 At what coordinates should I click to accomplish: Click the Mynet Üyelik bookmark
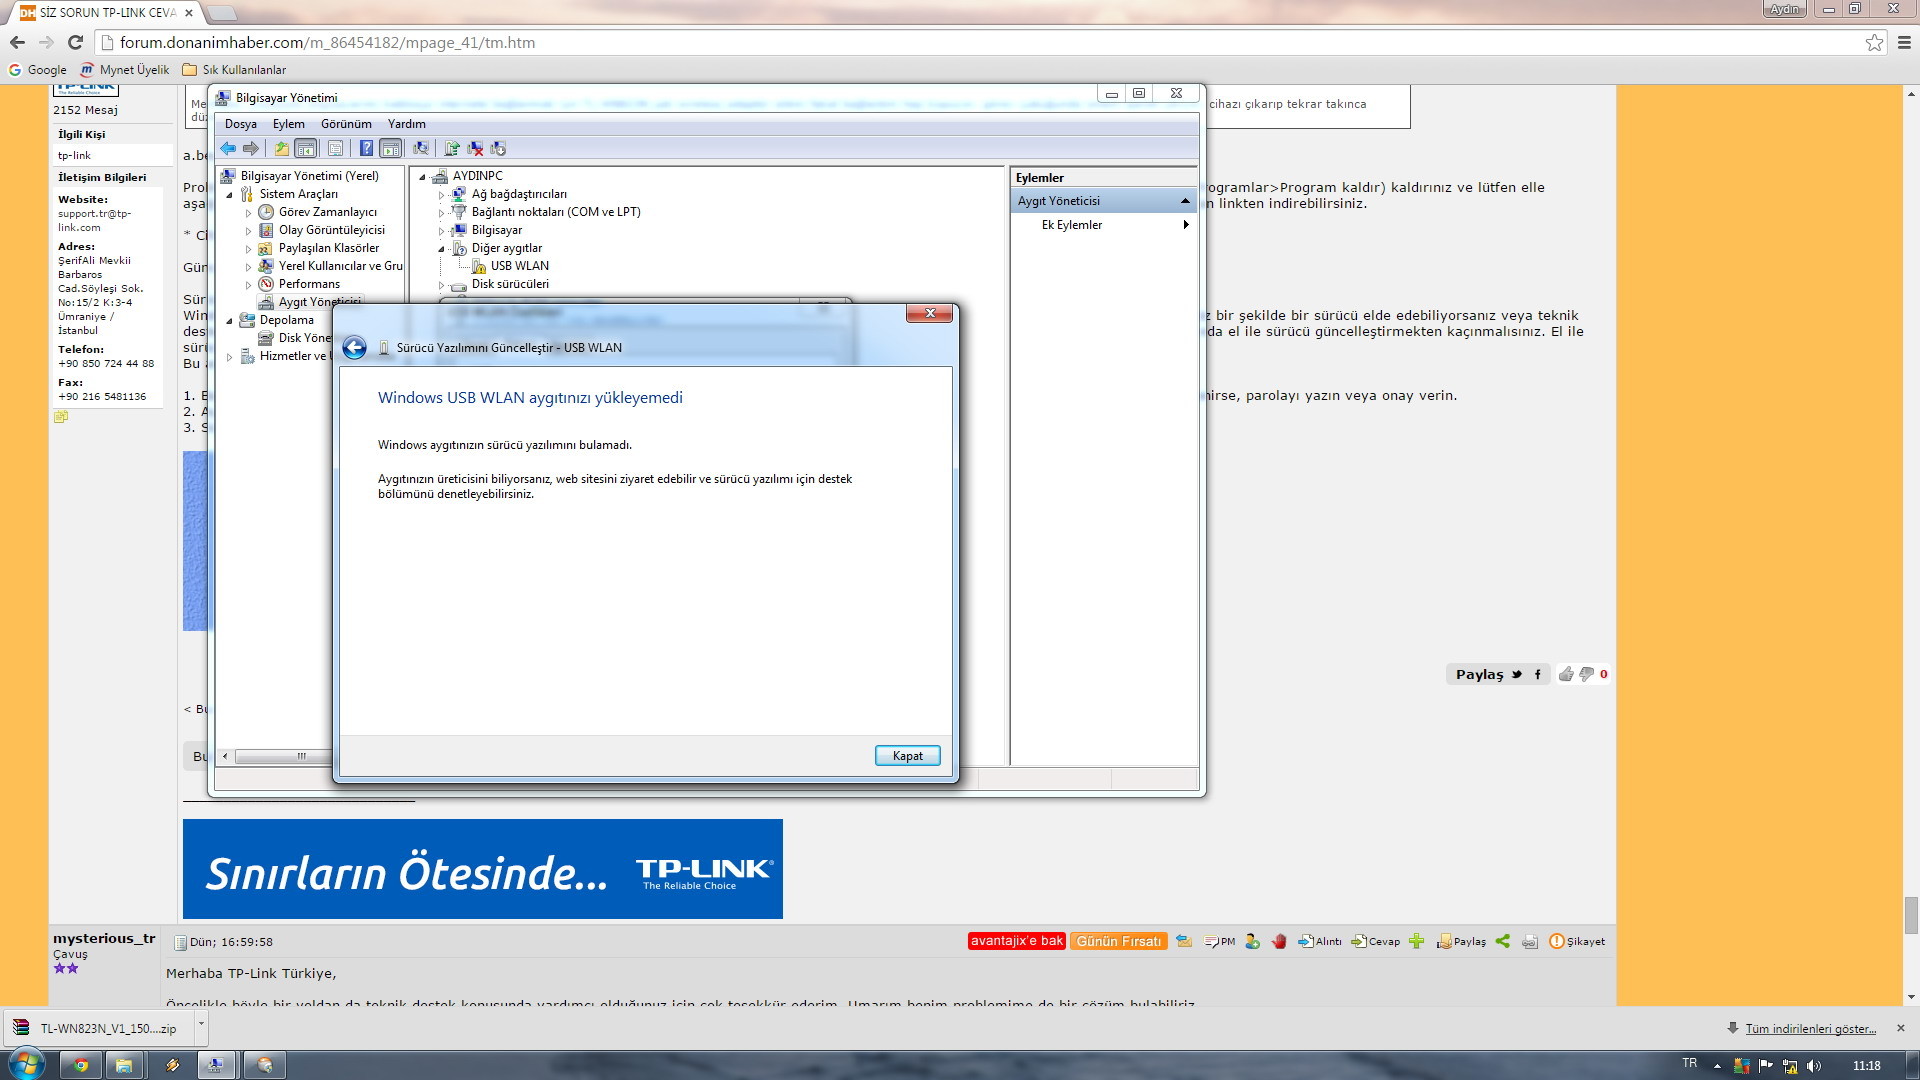(x=125, y=70)
